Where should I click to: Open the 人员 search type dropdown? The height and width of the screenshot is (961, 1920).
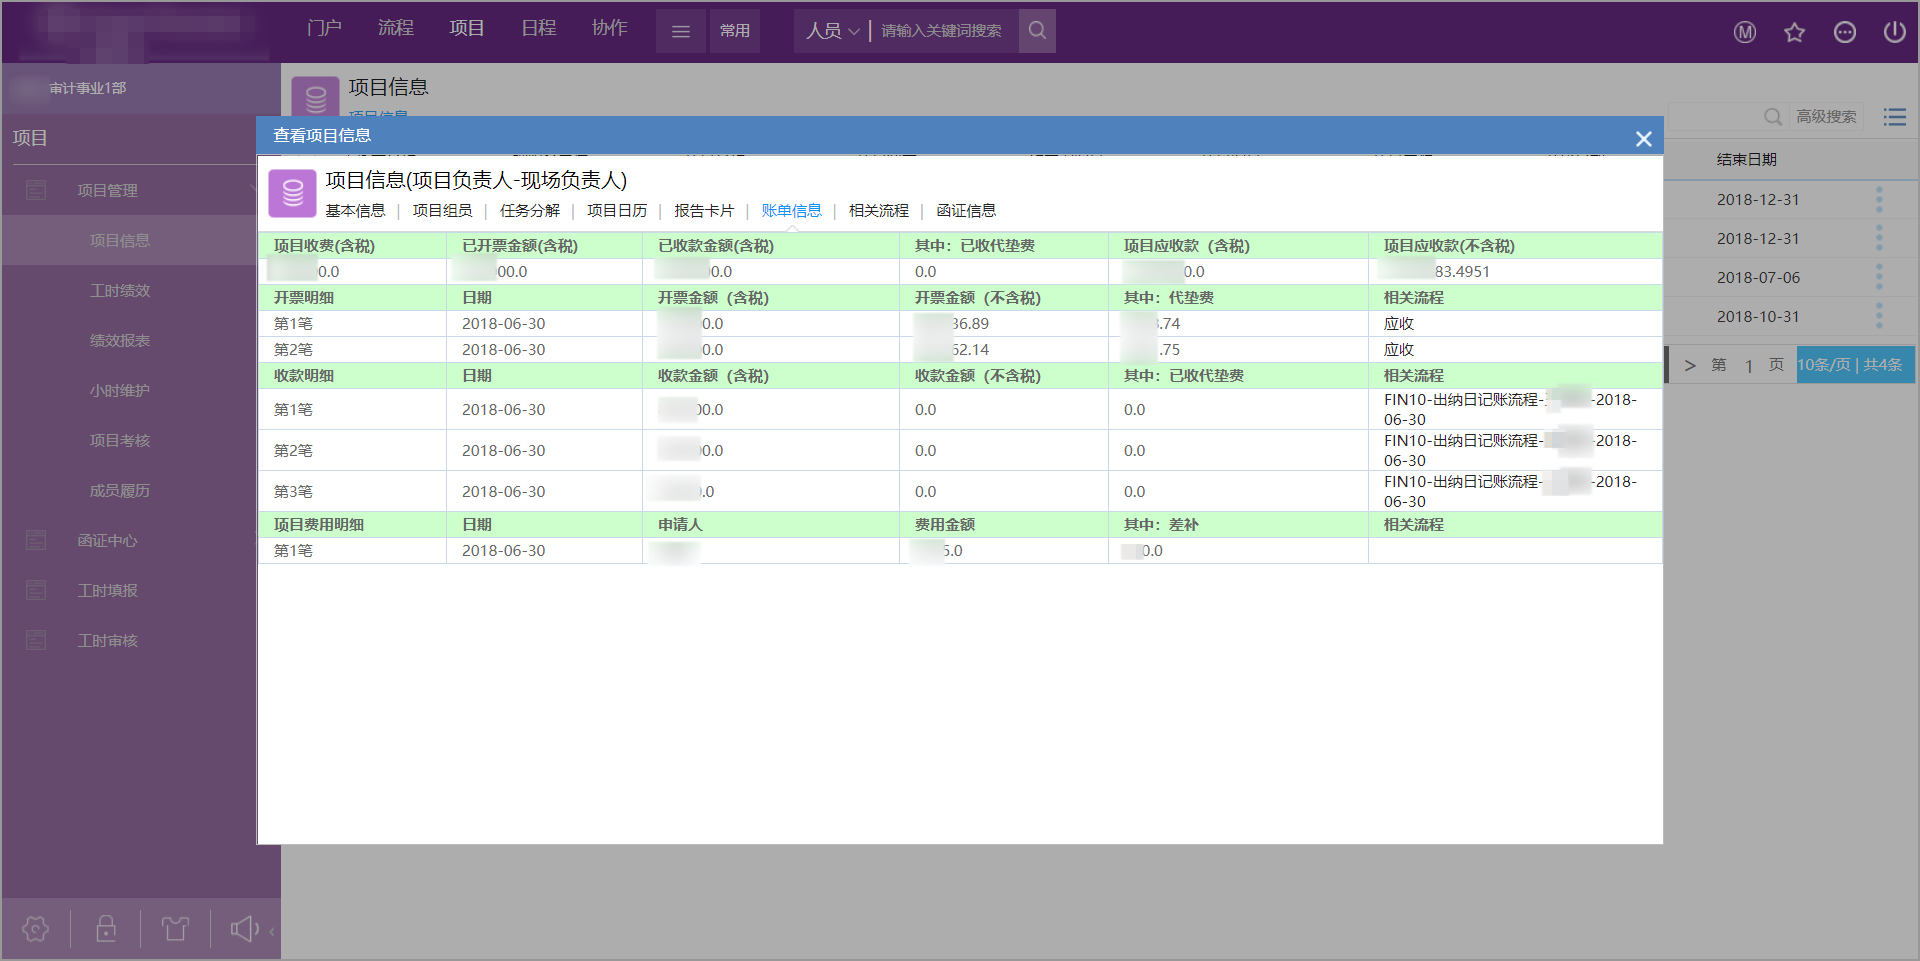833,31
